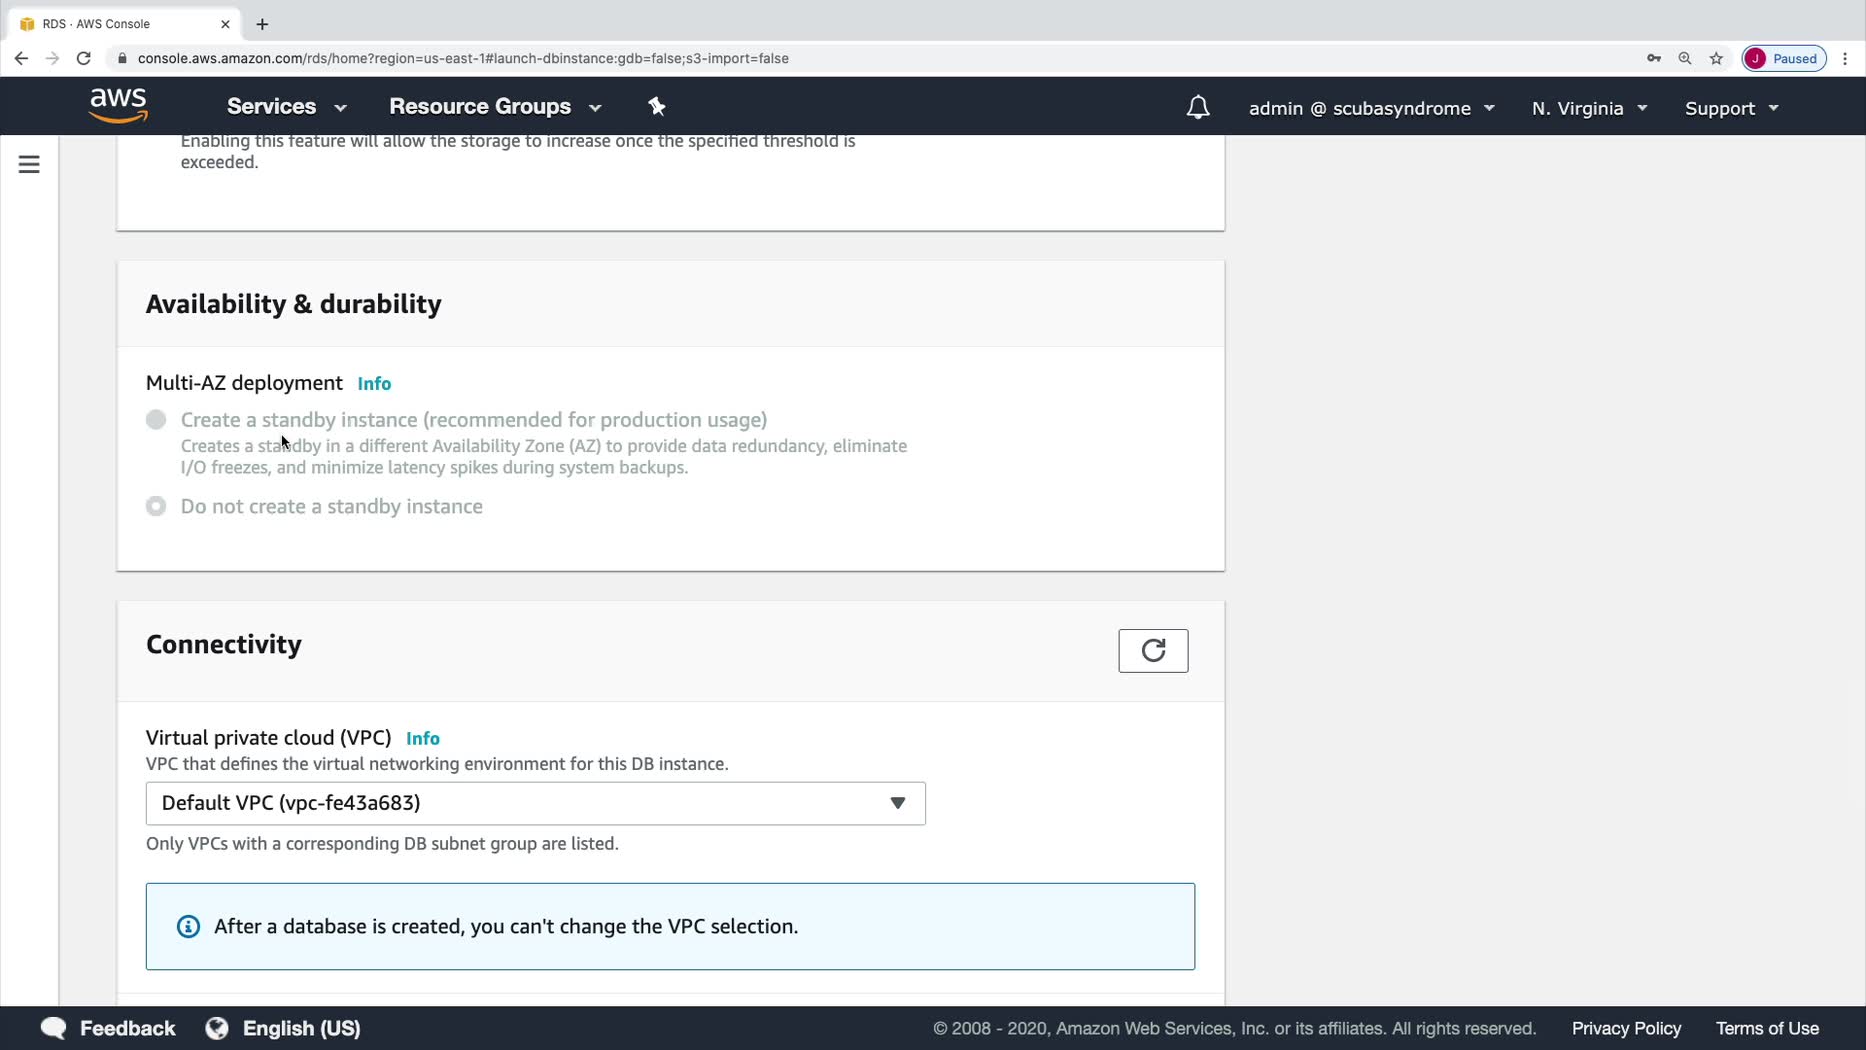The height and width of the screenshot is (1050, 1866).
Task: Click the AWS copyright notice text
Action: pyautogui.click(x=1234, y=1028)
